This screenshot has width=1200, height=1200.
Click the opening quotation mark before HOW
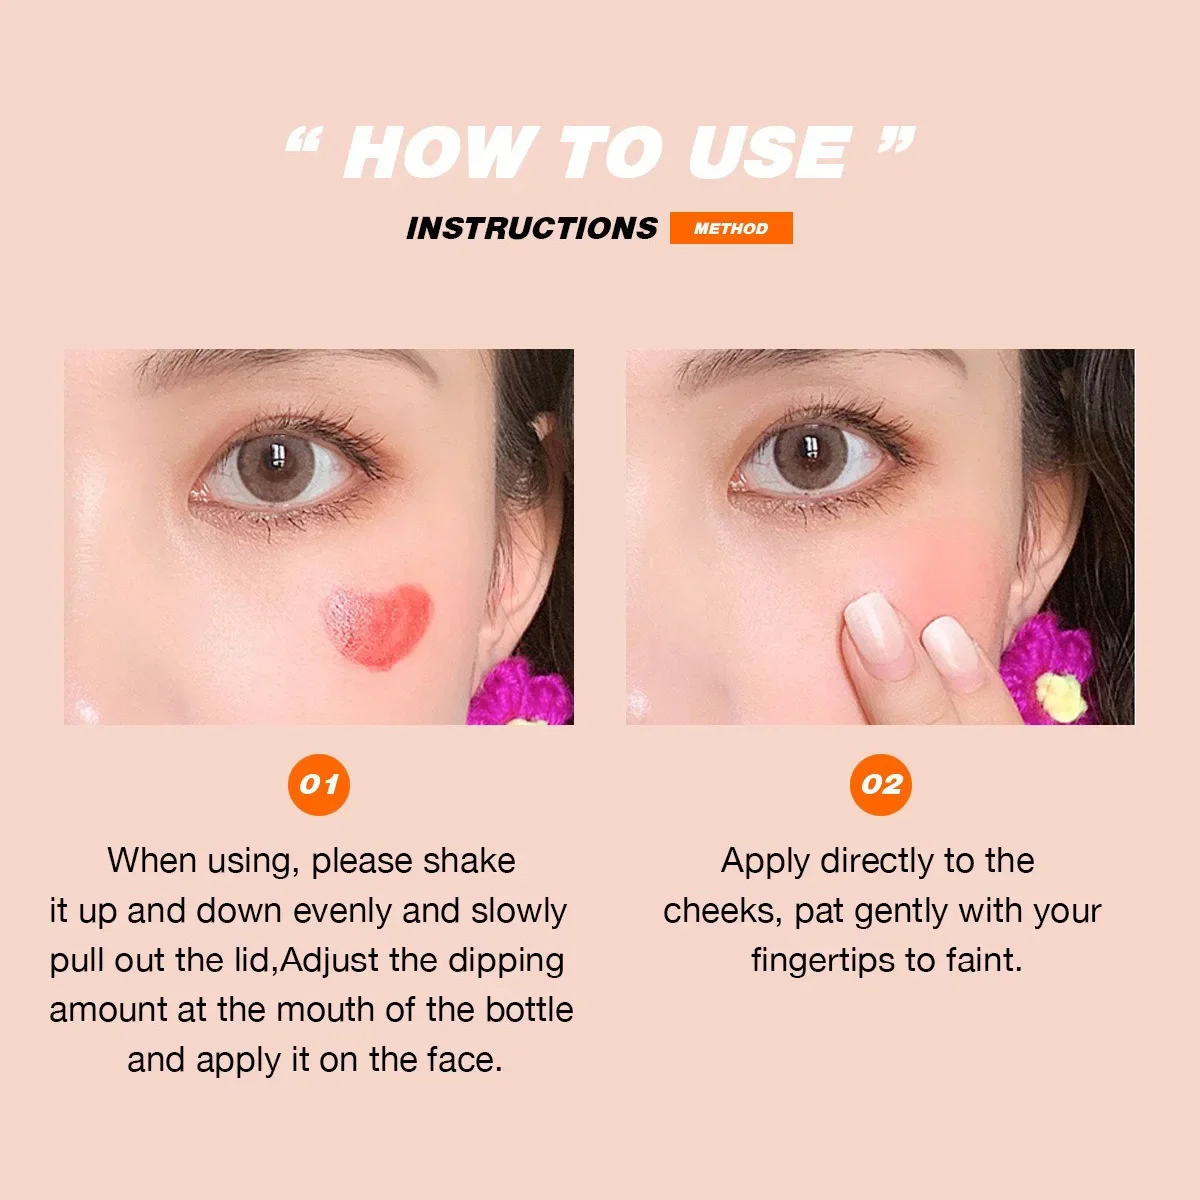tap(301, 144)
